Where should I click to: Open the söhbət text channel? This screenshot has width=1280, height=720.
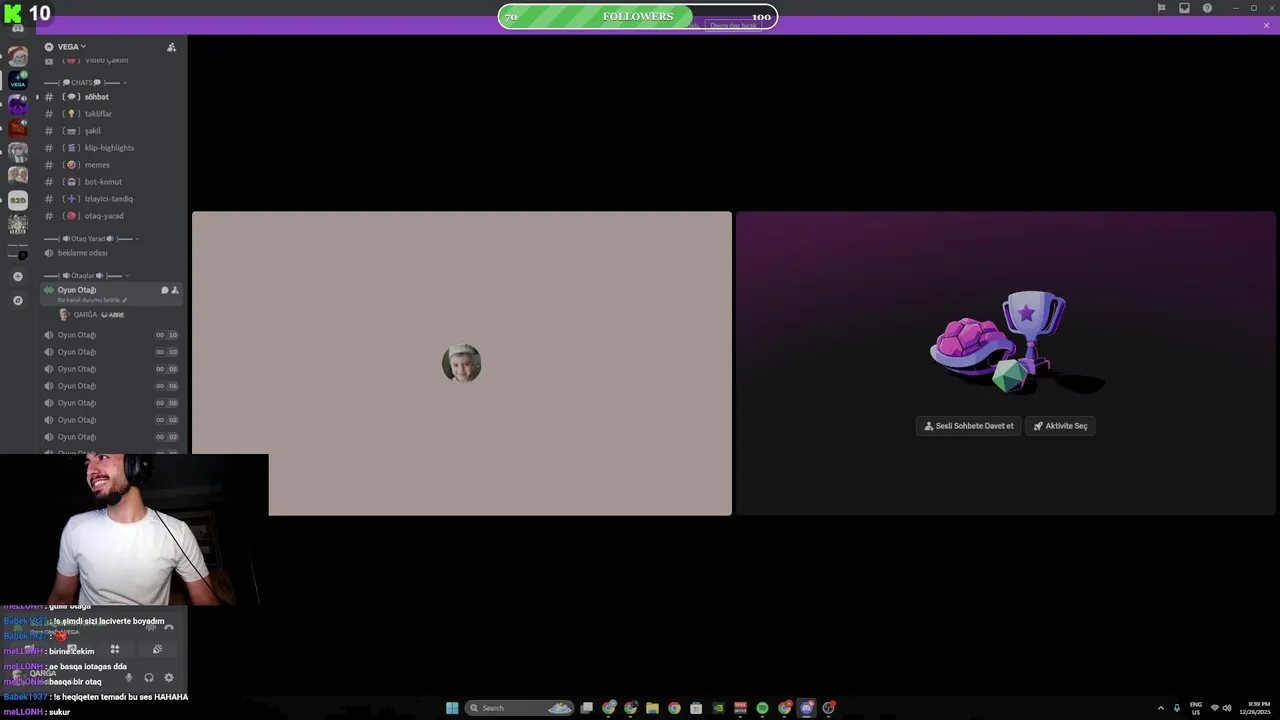[x=112, y=97]
